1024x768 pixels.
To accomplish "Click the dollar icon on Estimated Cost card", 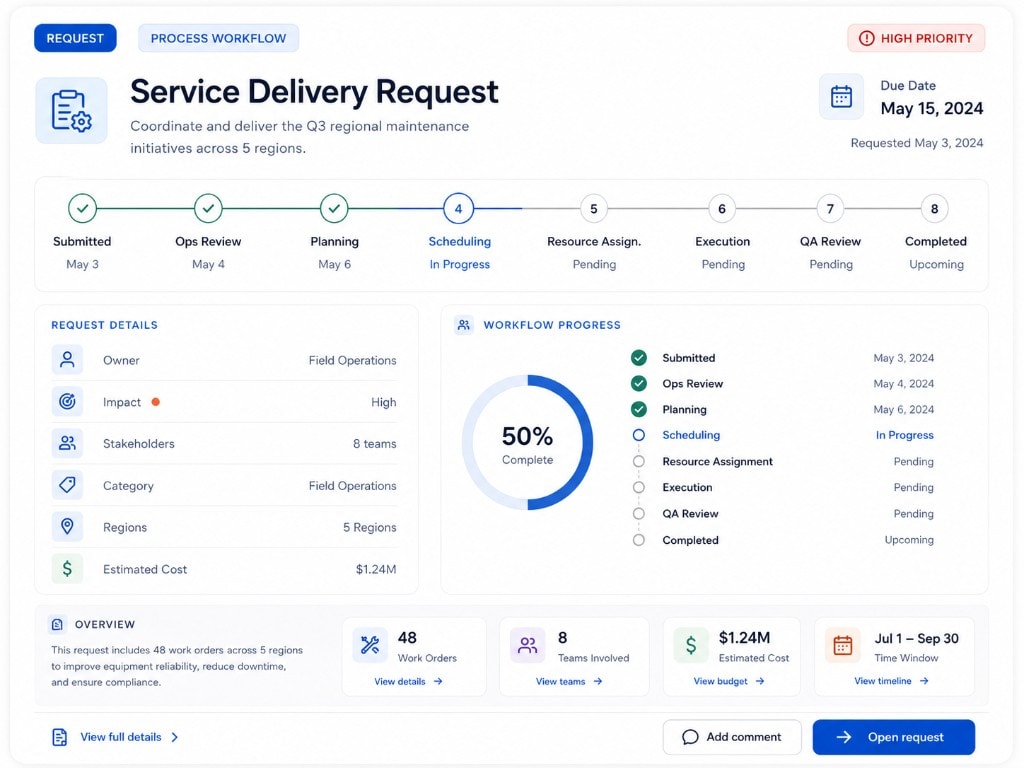I will [691, 645].
